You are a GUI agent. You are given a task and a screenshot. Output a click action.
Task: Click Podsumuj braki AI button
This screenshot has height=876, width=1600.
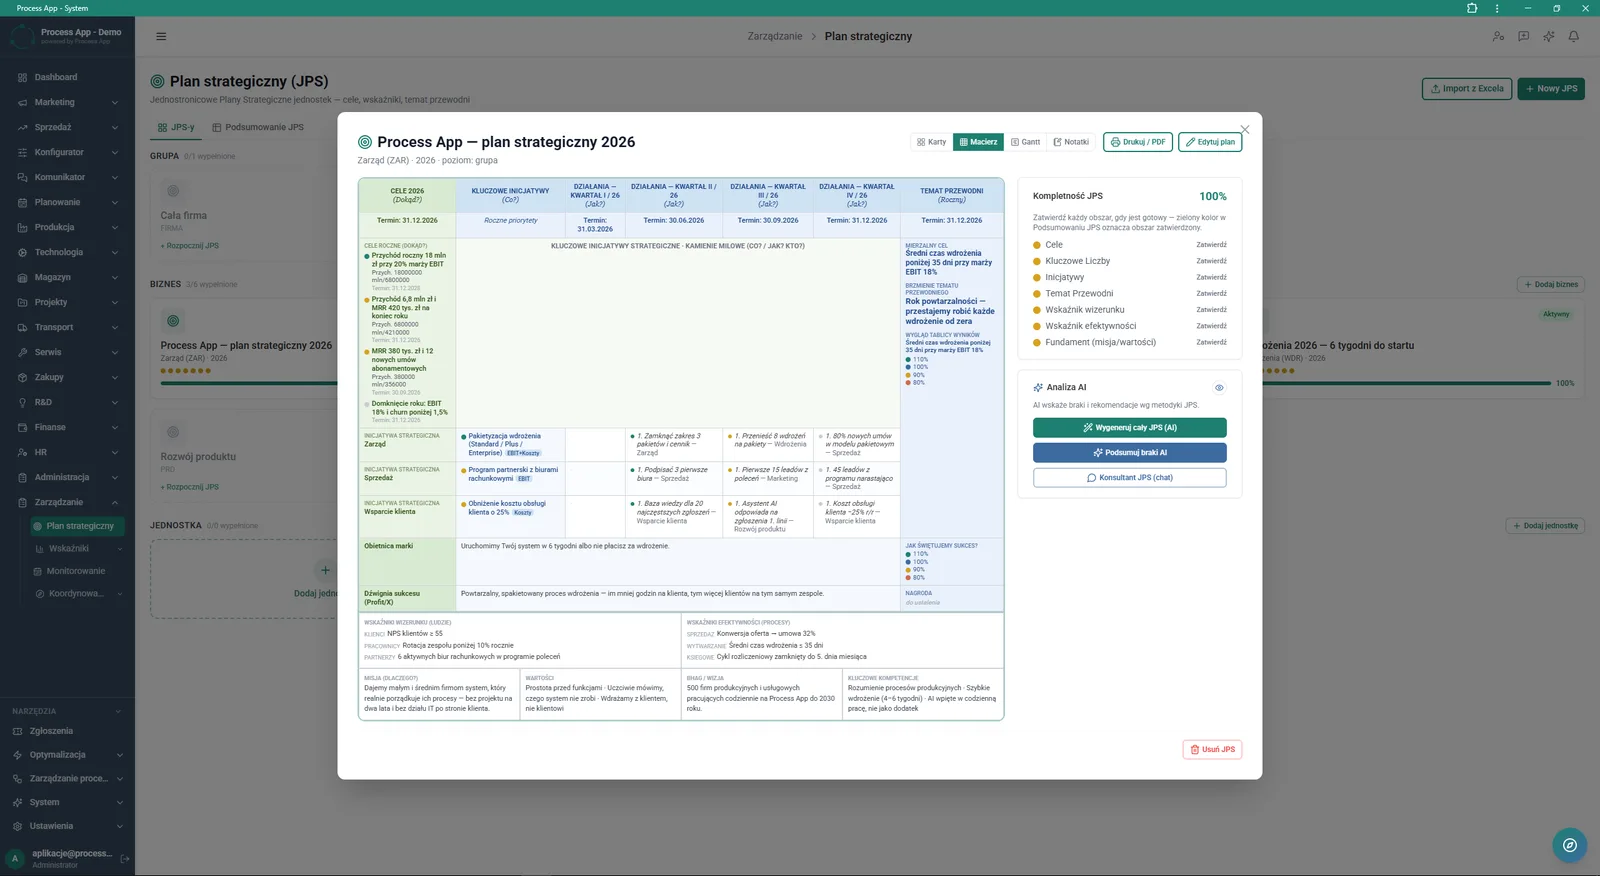(1130, 453)
